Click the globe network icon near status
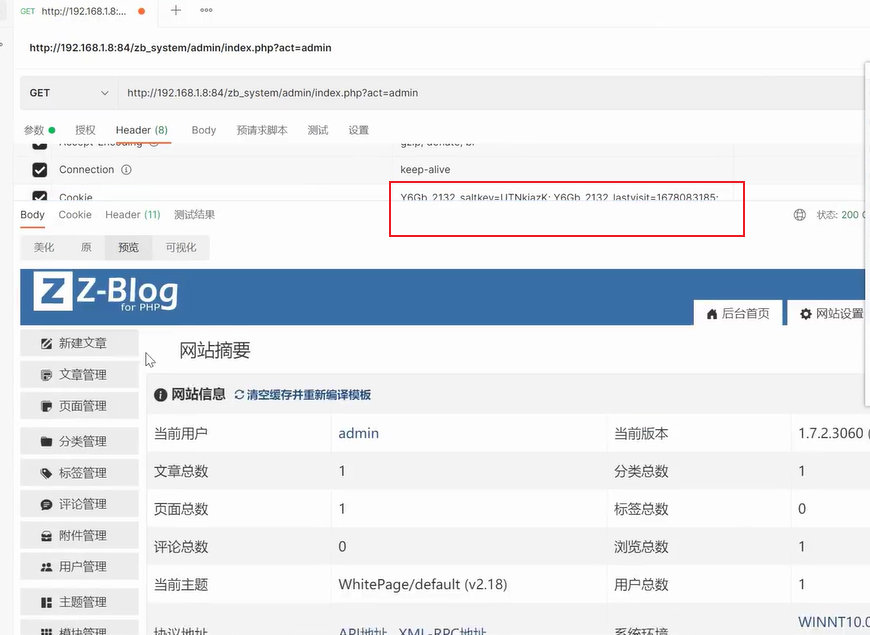 800,215
